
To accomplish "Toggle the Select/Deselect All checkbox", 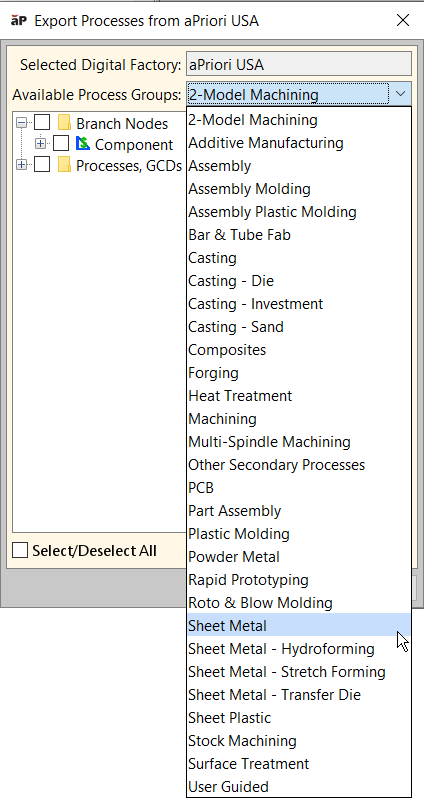I will pyautogui.click(x=20, y=550).
